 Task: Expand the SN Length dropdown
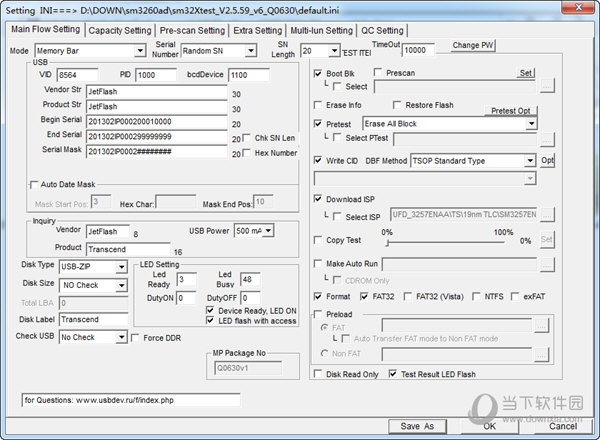[x=334, y=51]
